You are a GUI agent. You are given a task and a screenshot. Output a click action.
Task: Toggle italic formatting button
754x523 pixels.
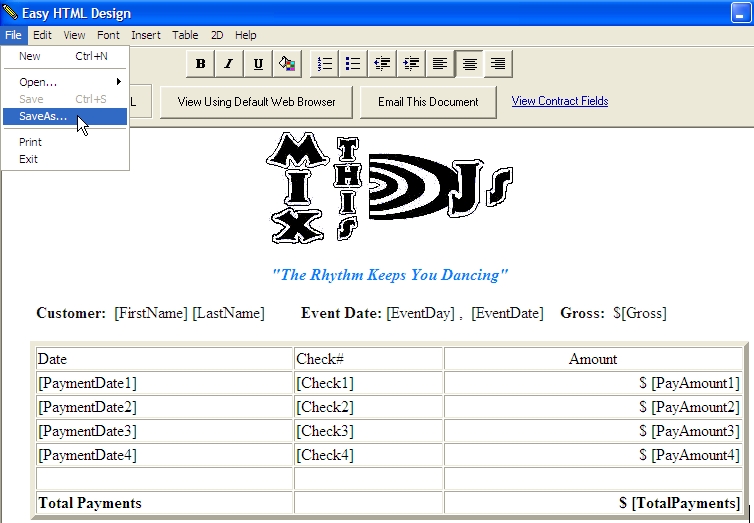coord(229,64)
